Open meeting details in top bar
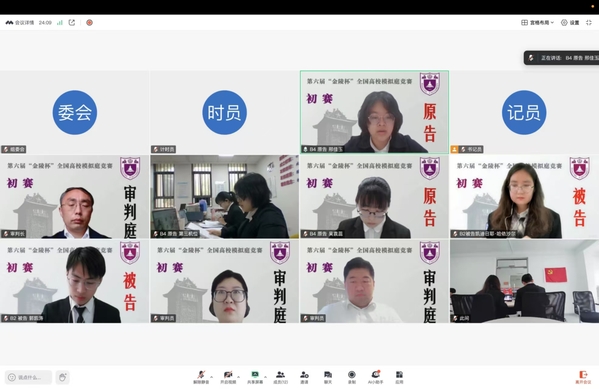Image resolution: width=599 pixels, height=389 pixels. pyautogui.click(x=20, y=23)
